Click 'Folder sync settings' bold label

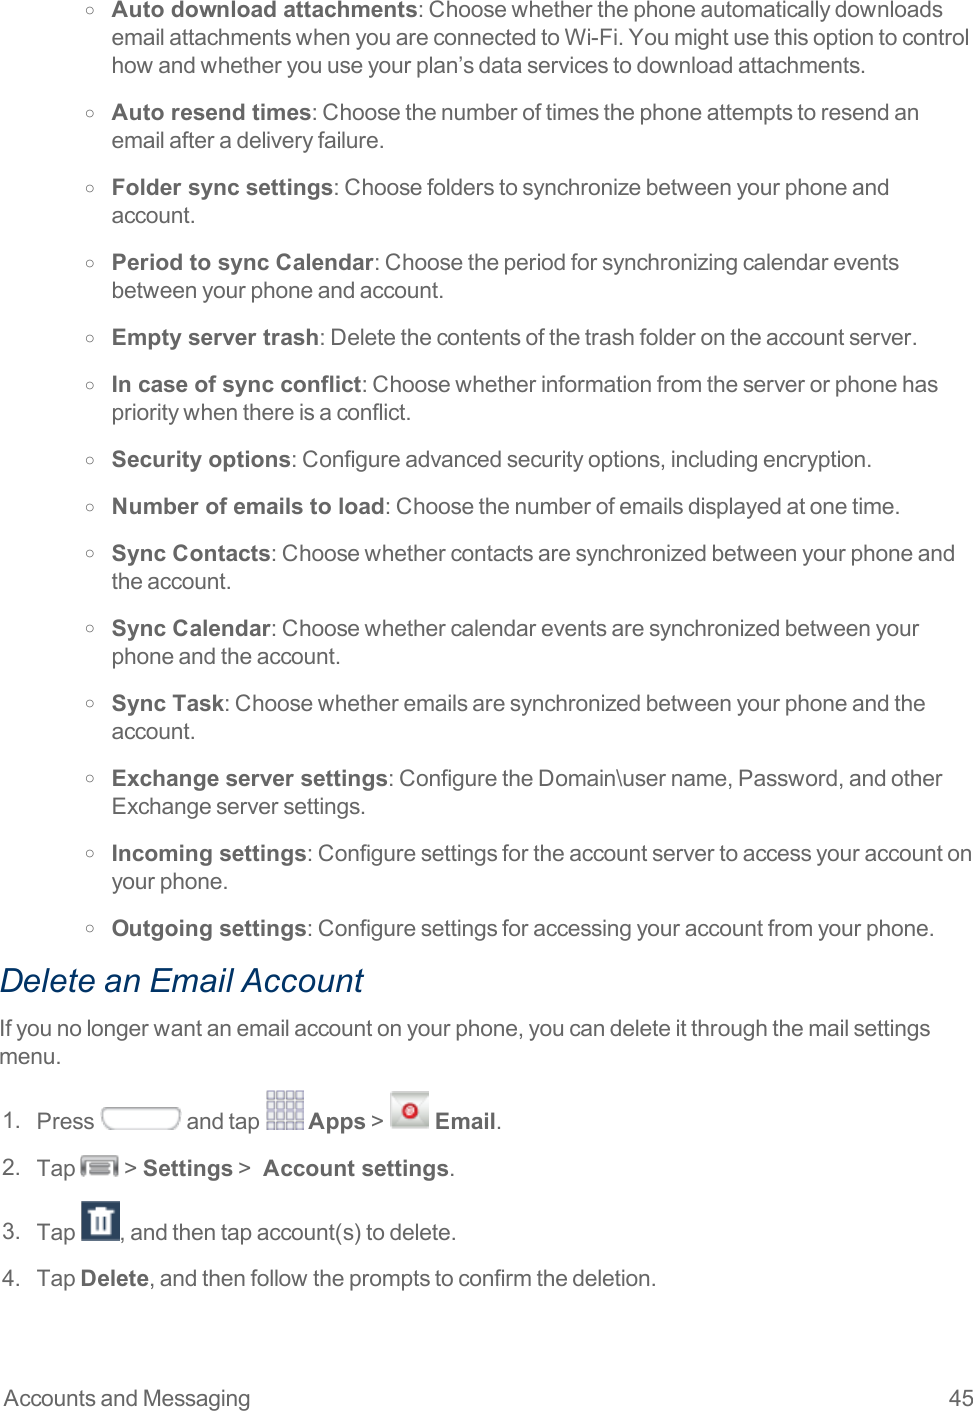pyautogui.click(x=221, y=187)
